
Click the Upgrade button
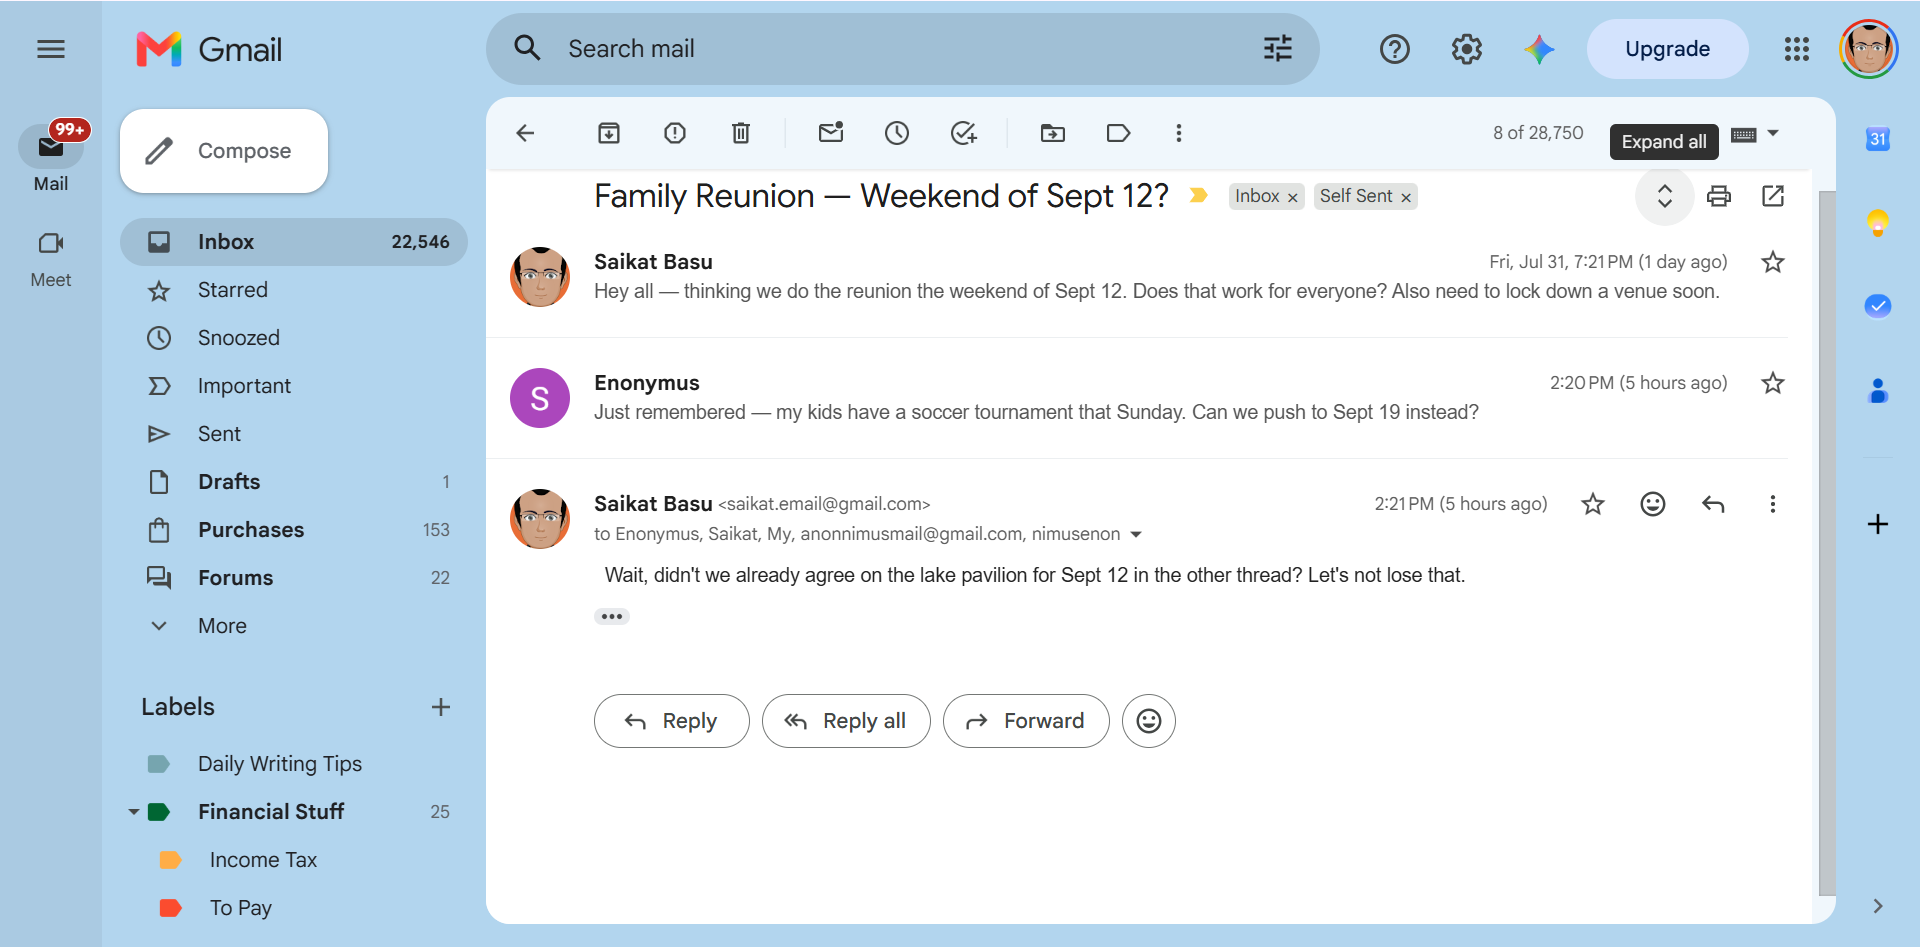pos(1667,49)
